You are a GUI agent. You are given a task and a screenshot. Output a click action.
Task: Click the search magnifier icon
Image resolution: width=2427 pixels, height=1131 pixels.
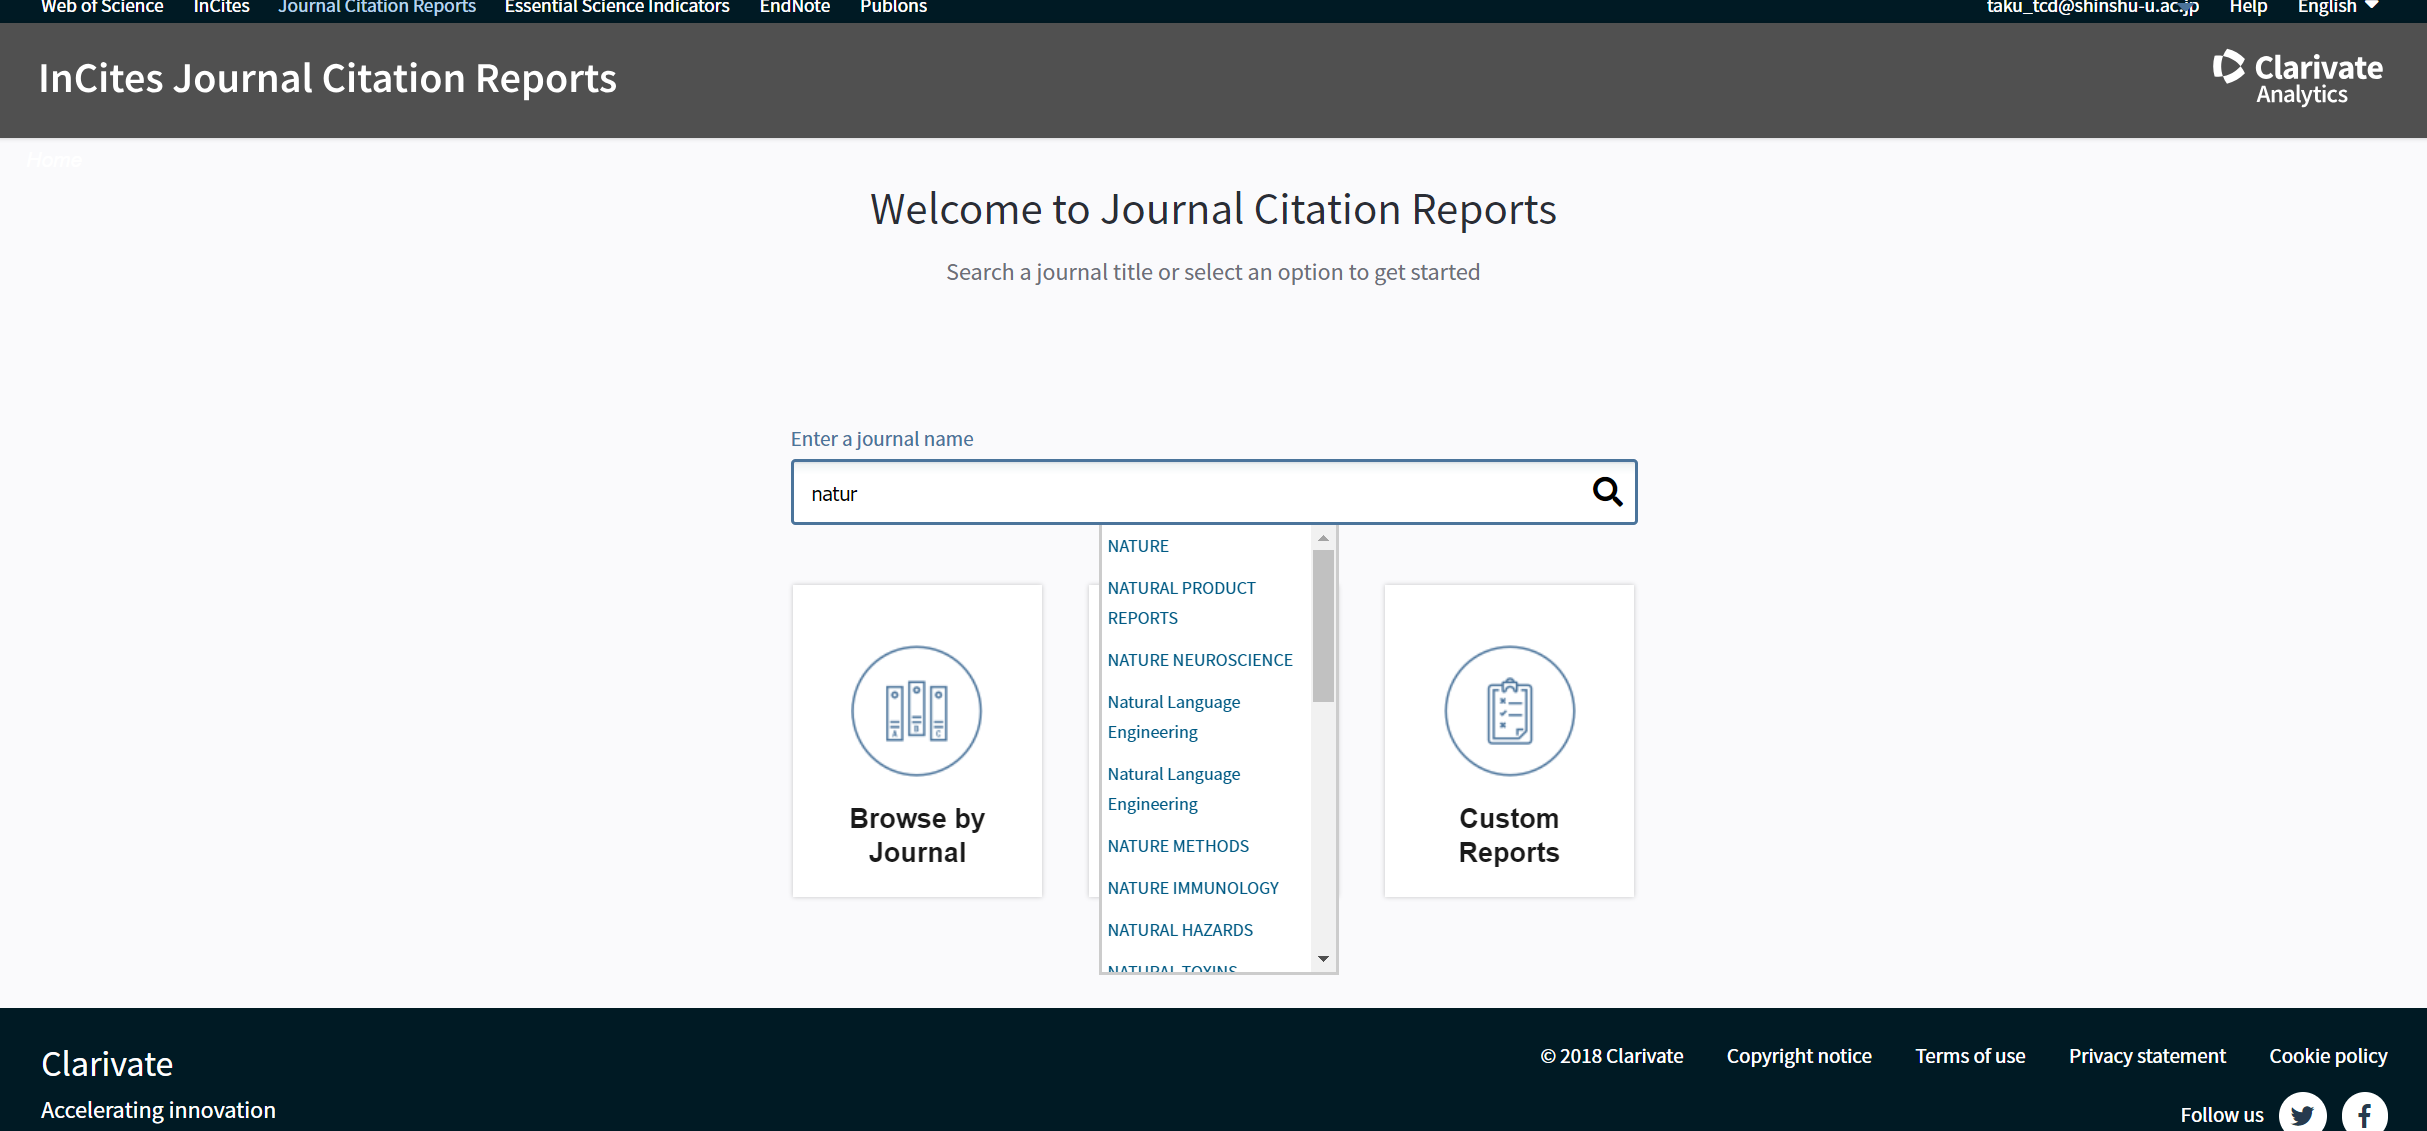click(1607, 492)
